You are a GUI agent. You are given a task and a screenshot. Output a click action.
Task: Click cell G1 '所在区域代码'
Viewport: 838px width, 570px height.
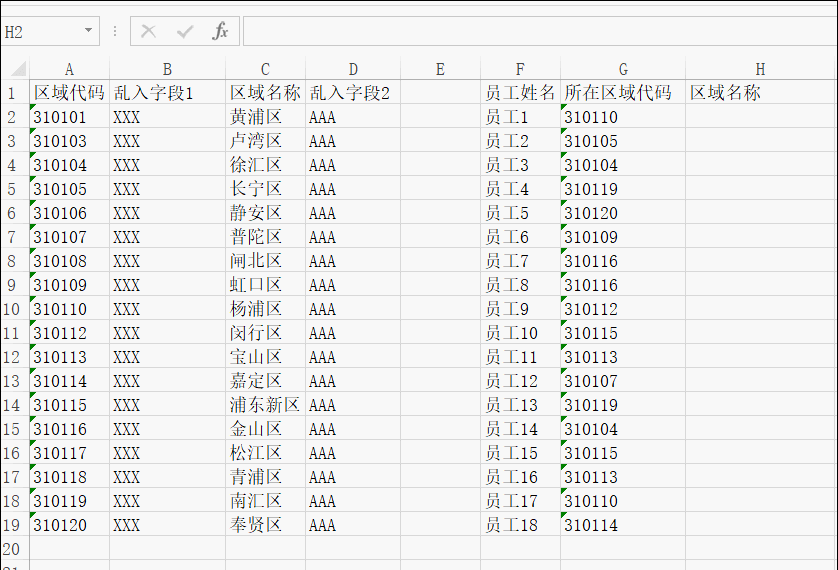click(x=623, y=92)
